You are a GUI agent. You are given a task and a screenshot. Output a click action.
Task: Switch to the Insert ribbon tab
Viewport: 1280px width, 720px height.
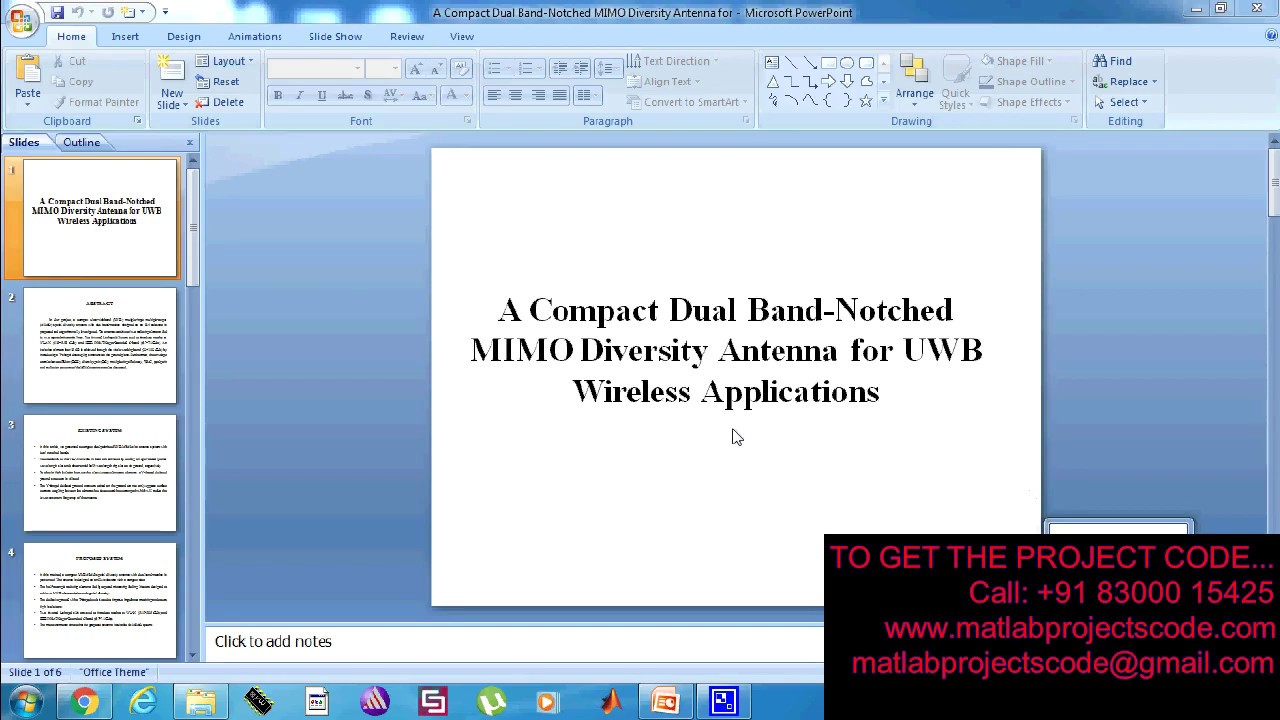tap(125, 36)
